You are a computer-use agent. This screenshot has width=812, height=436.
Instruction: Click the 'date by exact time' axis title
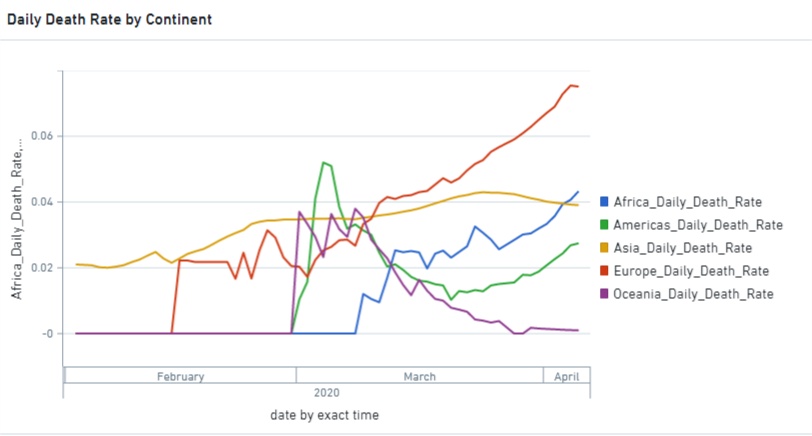pos(324,415)
